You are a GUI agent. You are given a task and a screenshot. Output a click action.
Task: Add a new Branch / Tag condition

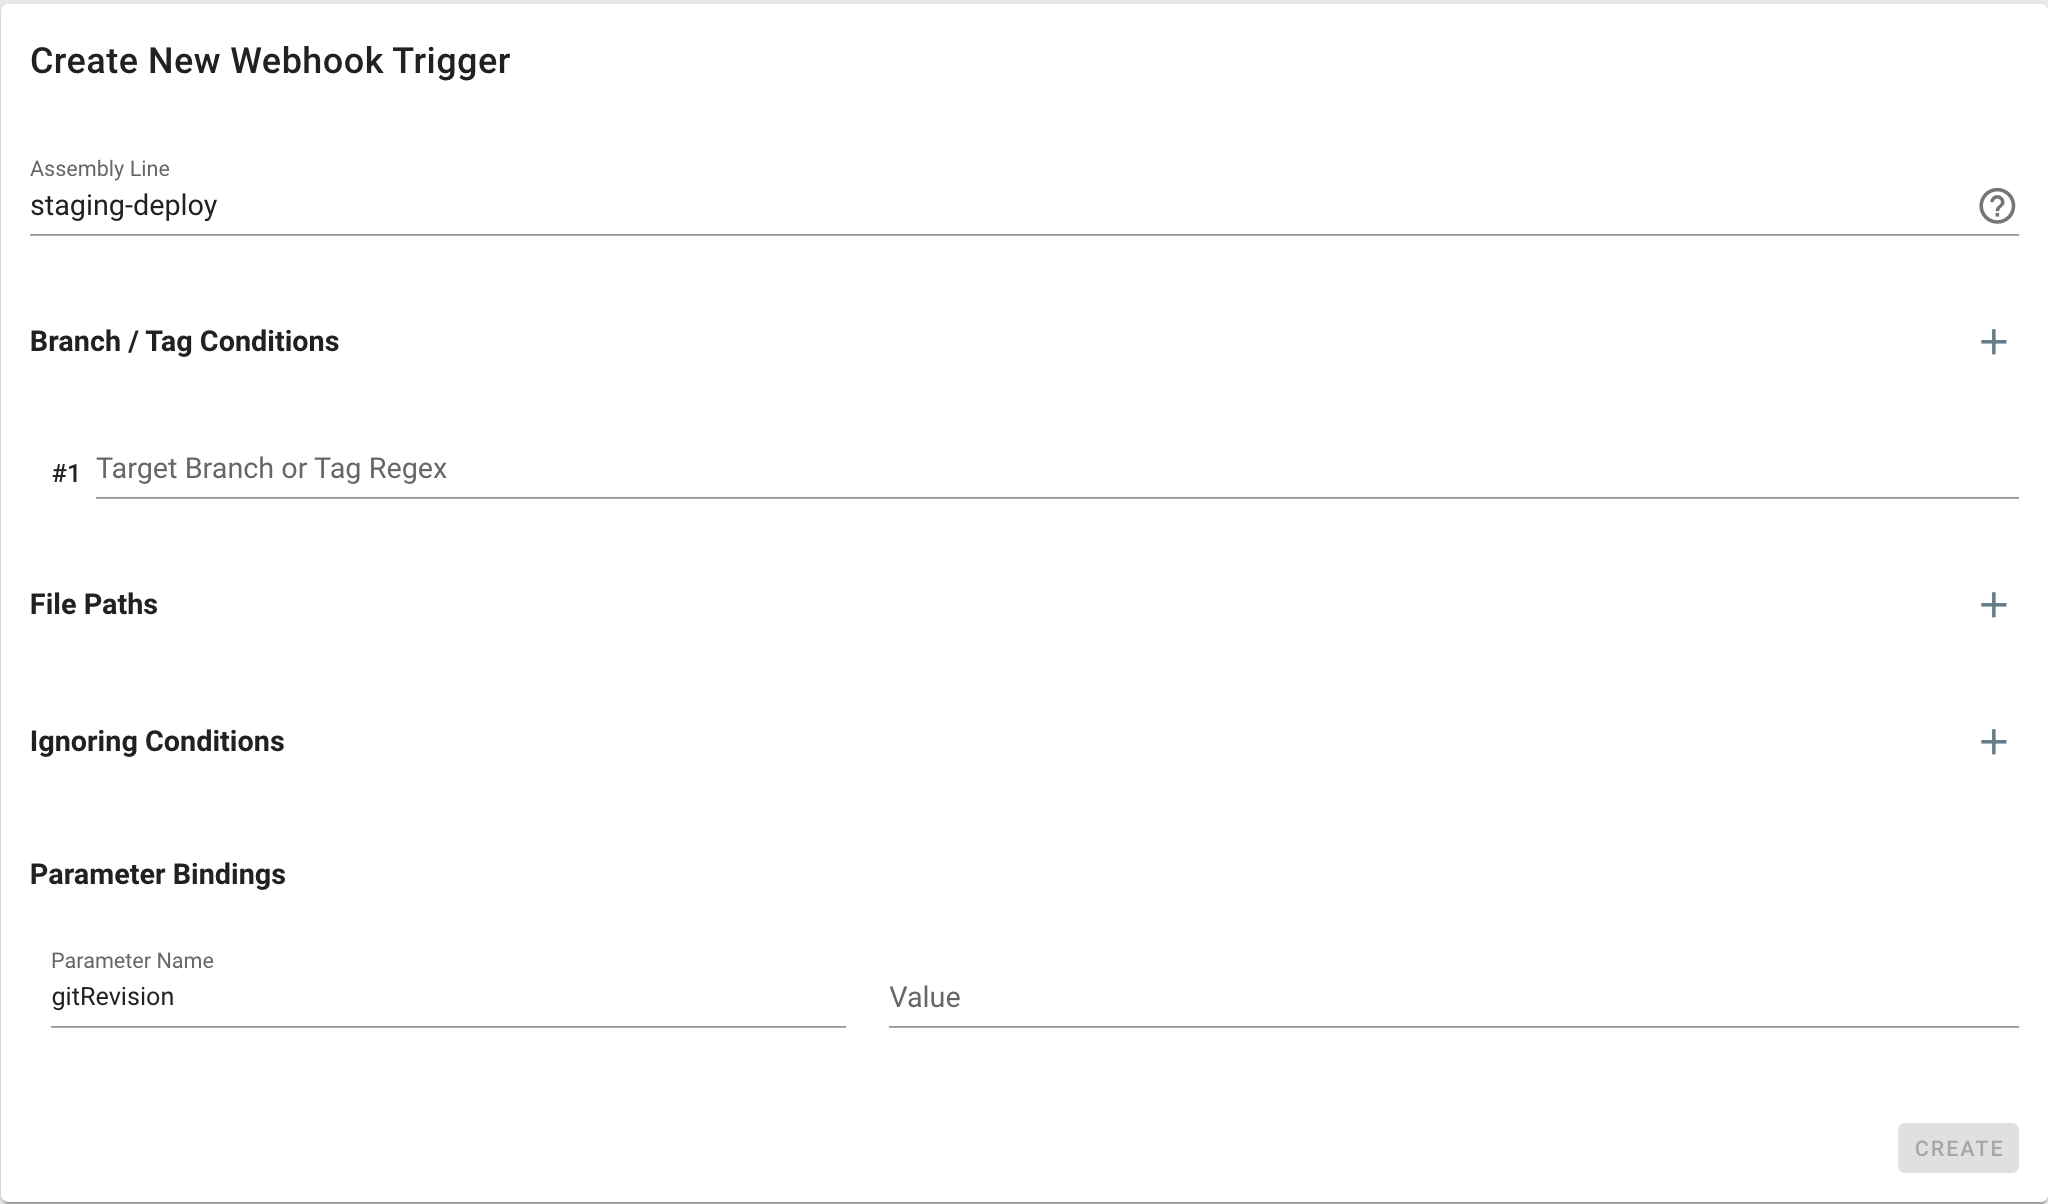tap(1993, 342)
